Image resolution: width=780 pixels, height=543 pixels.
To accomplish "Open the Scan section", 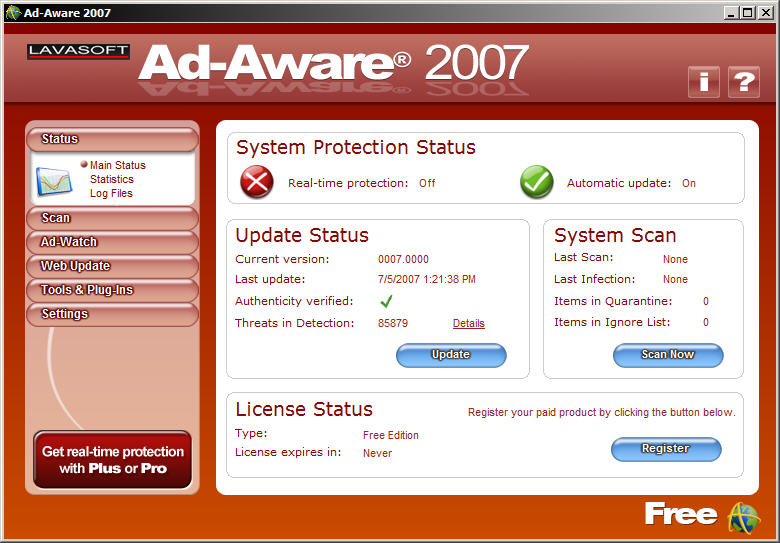I will point(112,218).
